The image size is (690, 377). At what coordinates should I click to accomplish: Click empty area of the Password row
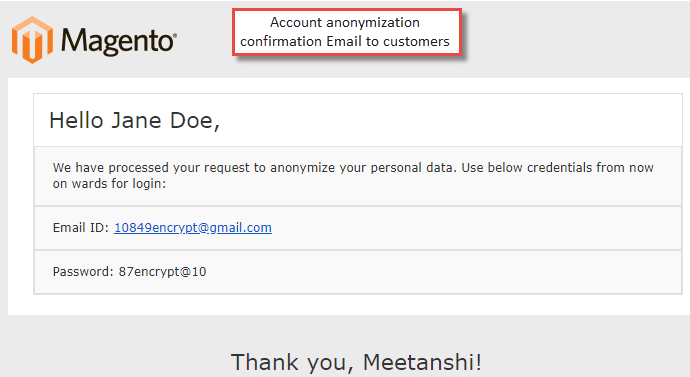pos(440,272)
